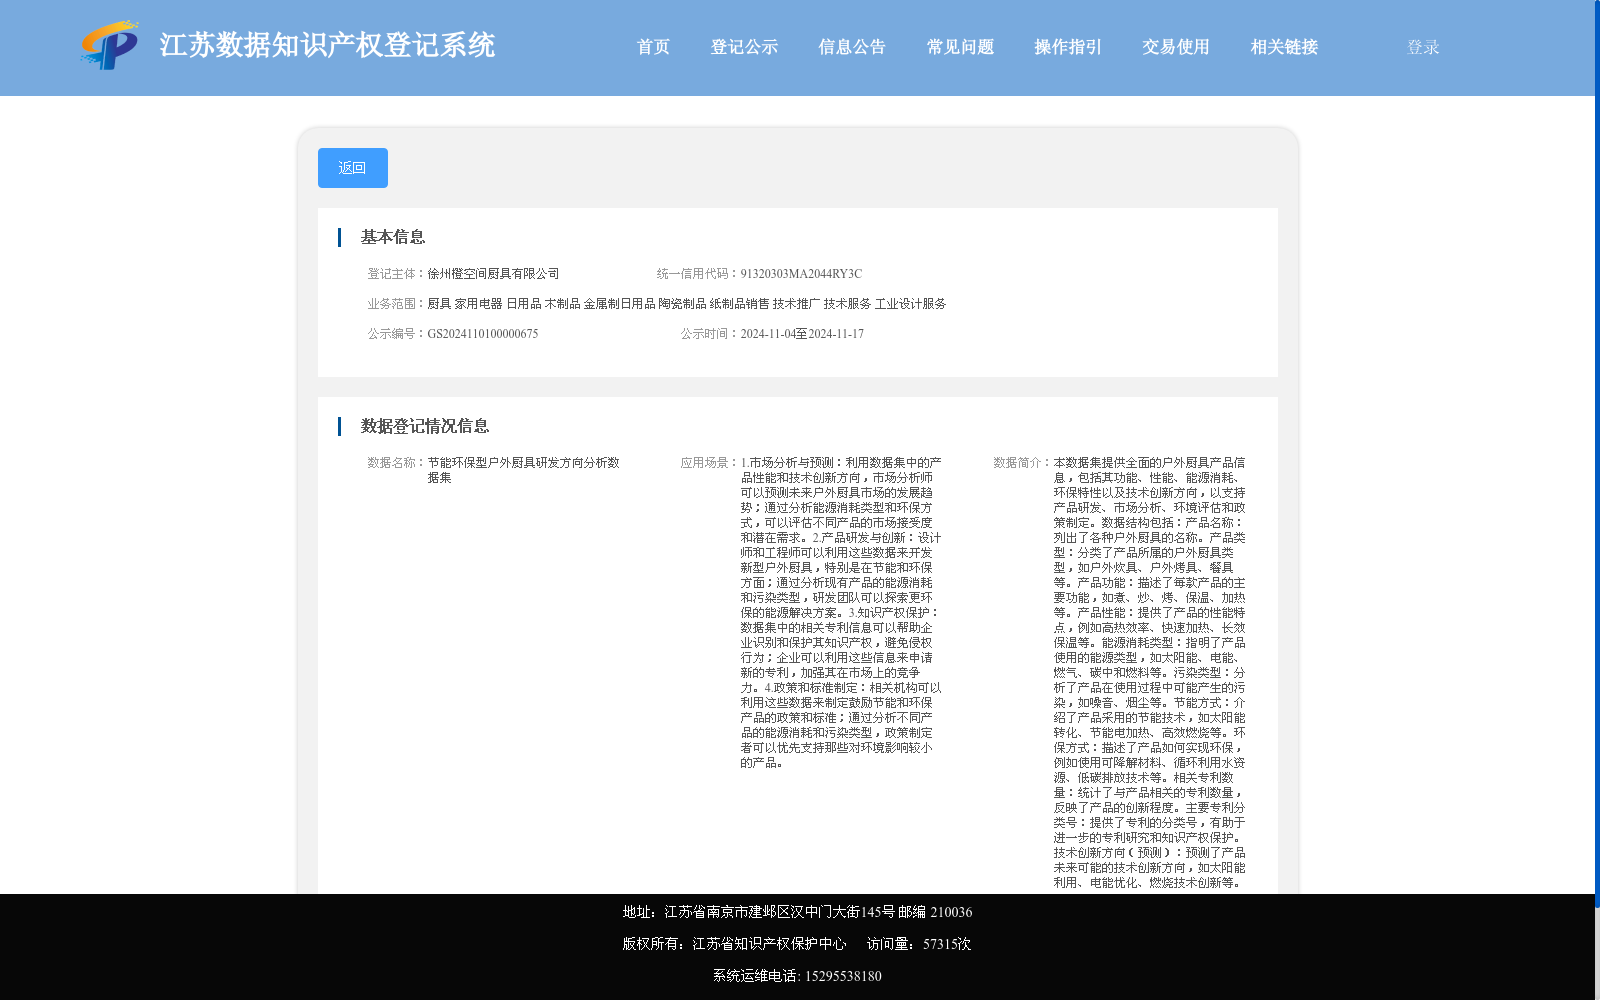Image resolution: width=1600 pixels, height=1000 pixels.
Task: Click the system logo icon
Action: coord(110,45)
